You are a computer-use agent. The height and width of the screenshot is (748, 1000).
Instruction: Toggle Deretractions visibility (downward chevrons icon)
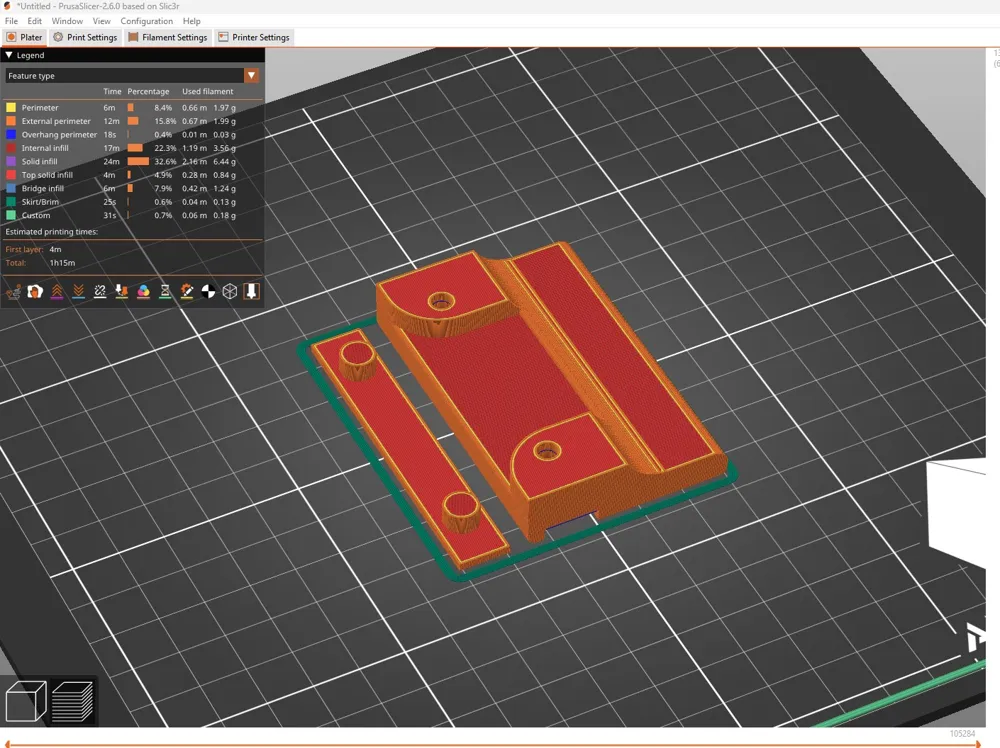coord(78,291)
